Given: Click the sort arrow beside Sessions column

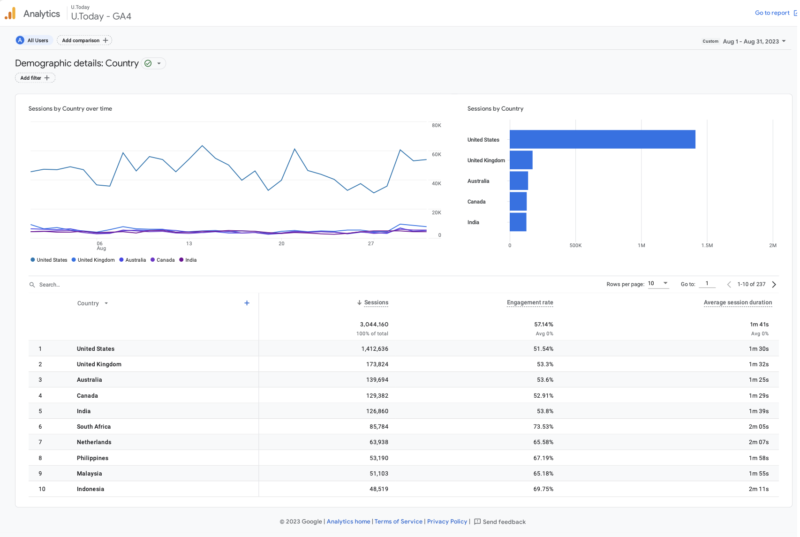Looking at the screenshot, I should [359, 303].
